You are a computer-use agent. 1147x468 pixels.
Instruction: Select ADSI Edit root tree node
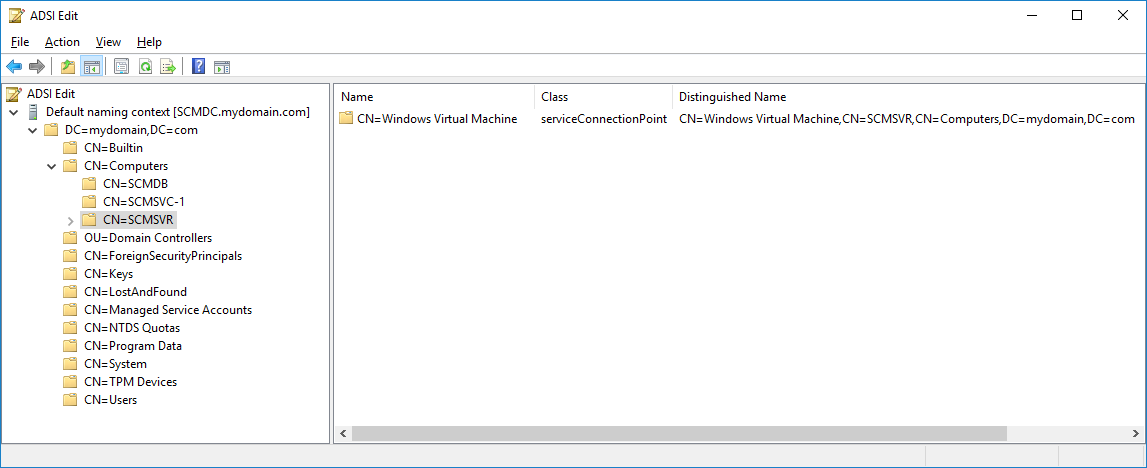51,94
